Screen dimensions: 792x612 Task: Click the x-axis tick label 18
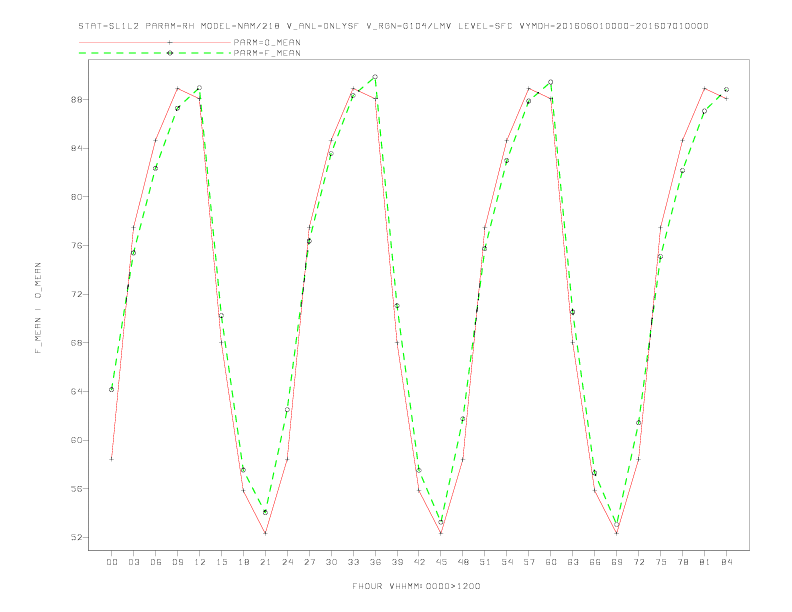tap(243, 562)
